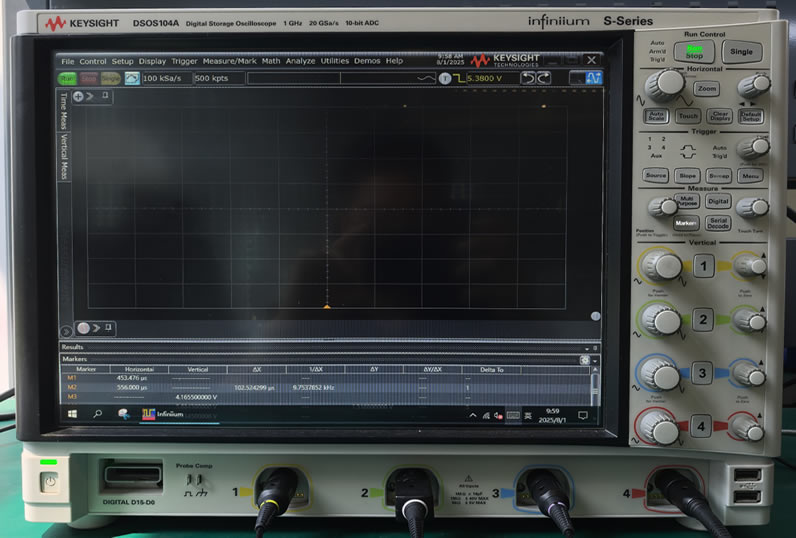Toggle the physical Run/Stop key

pos(693,52)
